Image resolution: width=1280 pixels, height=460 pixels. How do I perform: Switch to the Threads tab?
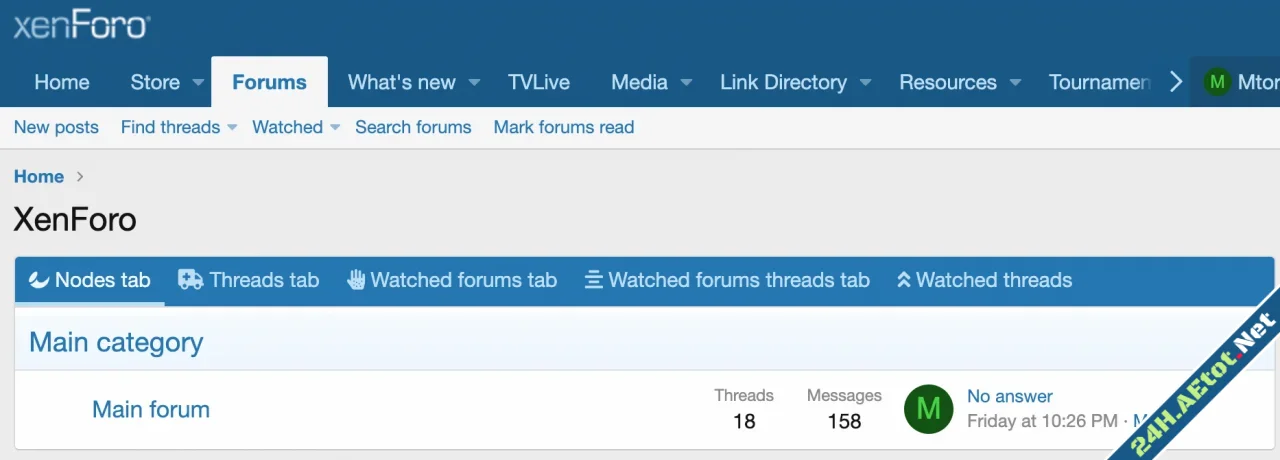249,280
